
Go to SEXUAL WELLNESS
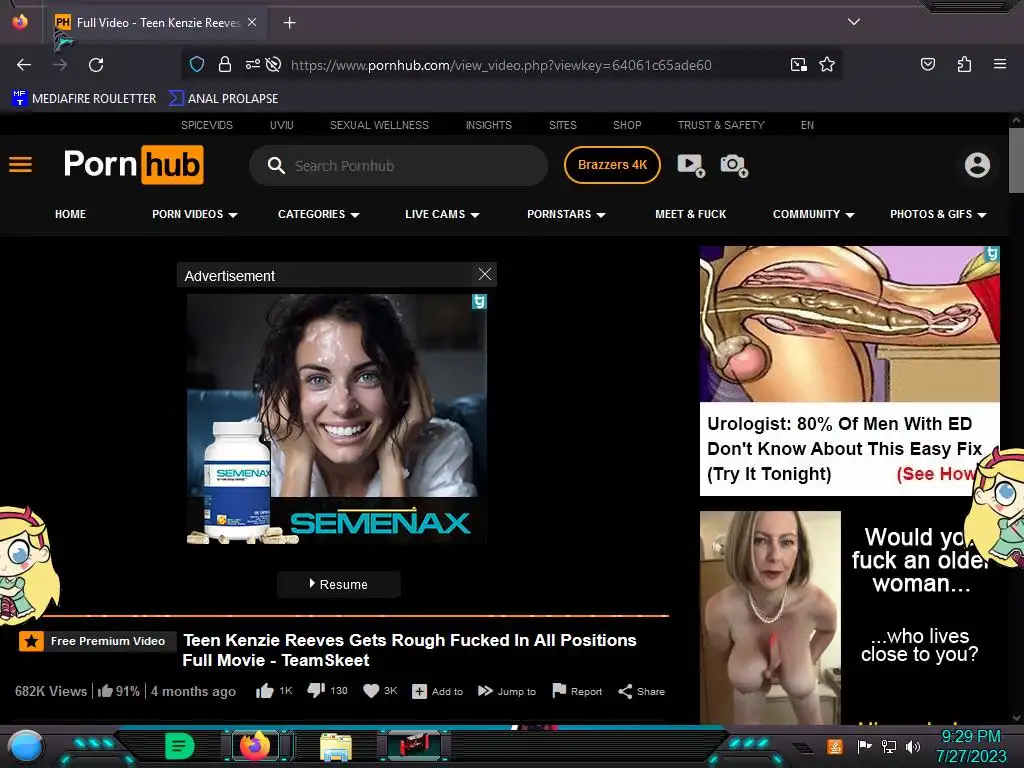click(x=379, y=125)
